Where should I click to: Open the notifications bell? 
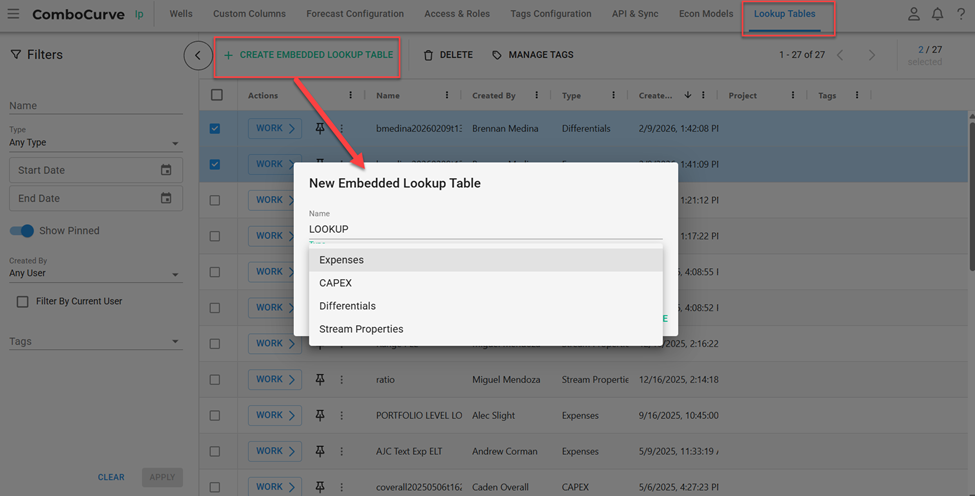(937, 14)
